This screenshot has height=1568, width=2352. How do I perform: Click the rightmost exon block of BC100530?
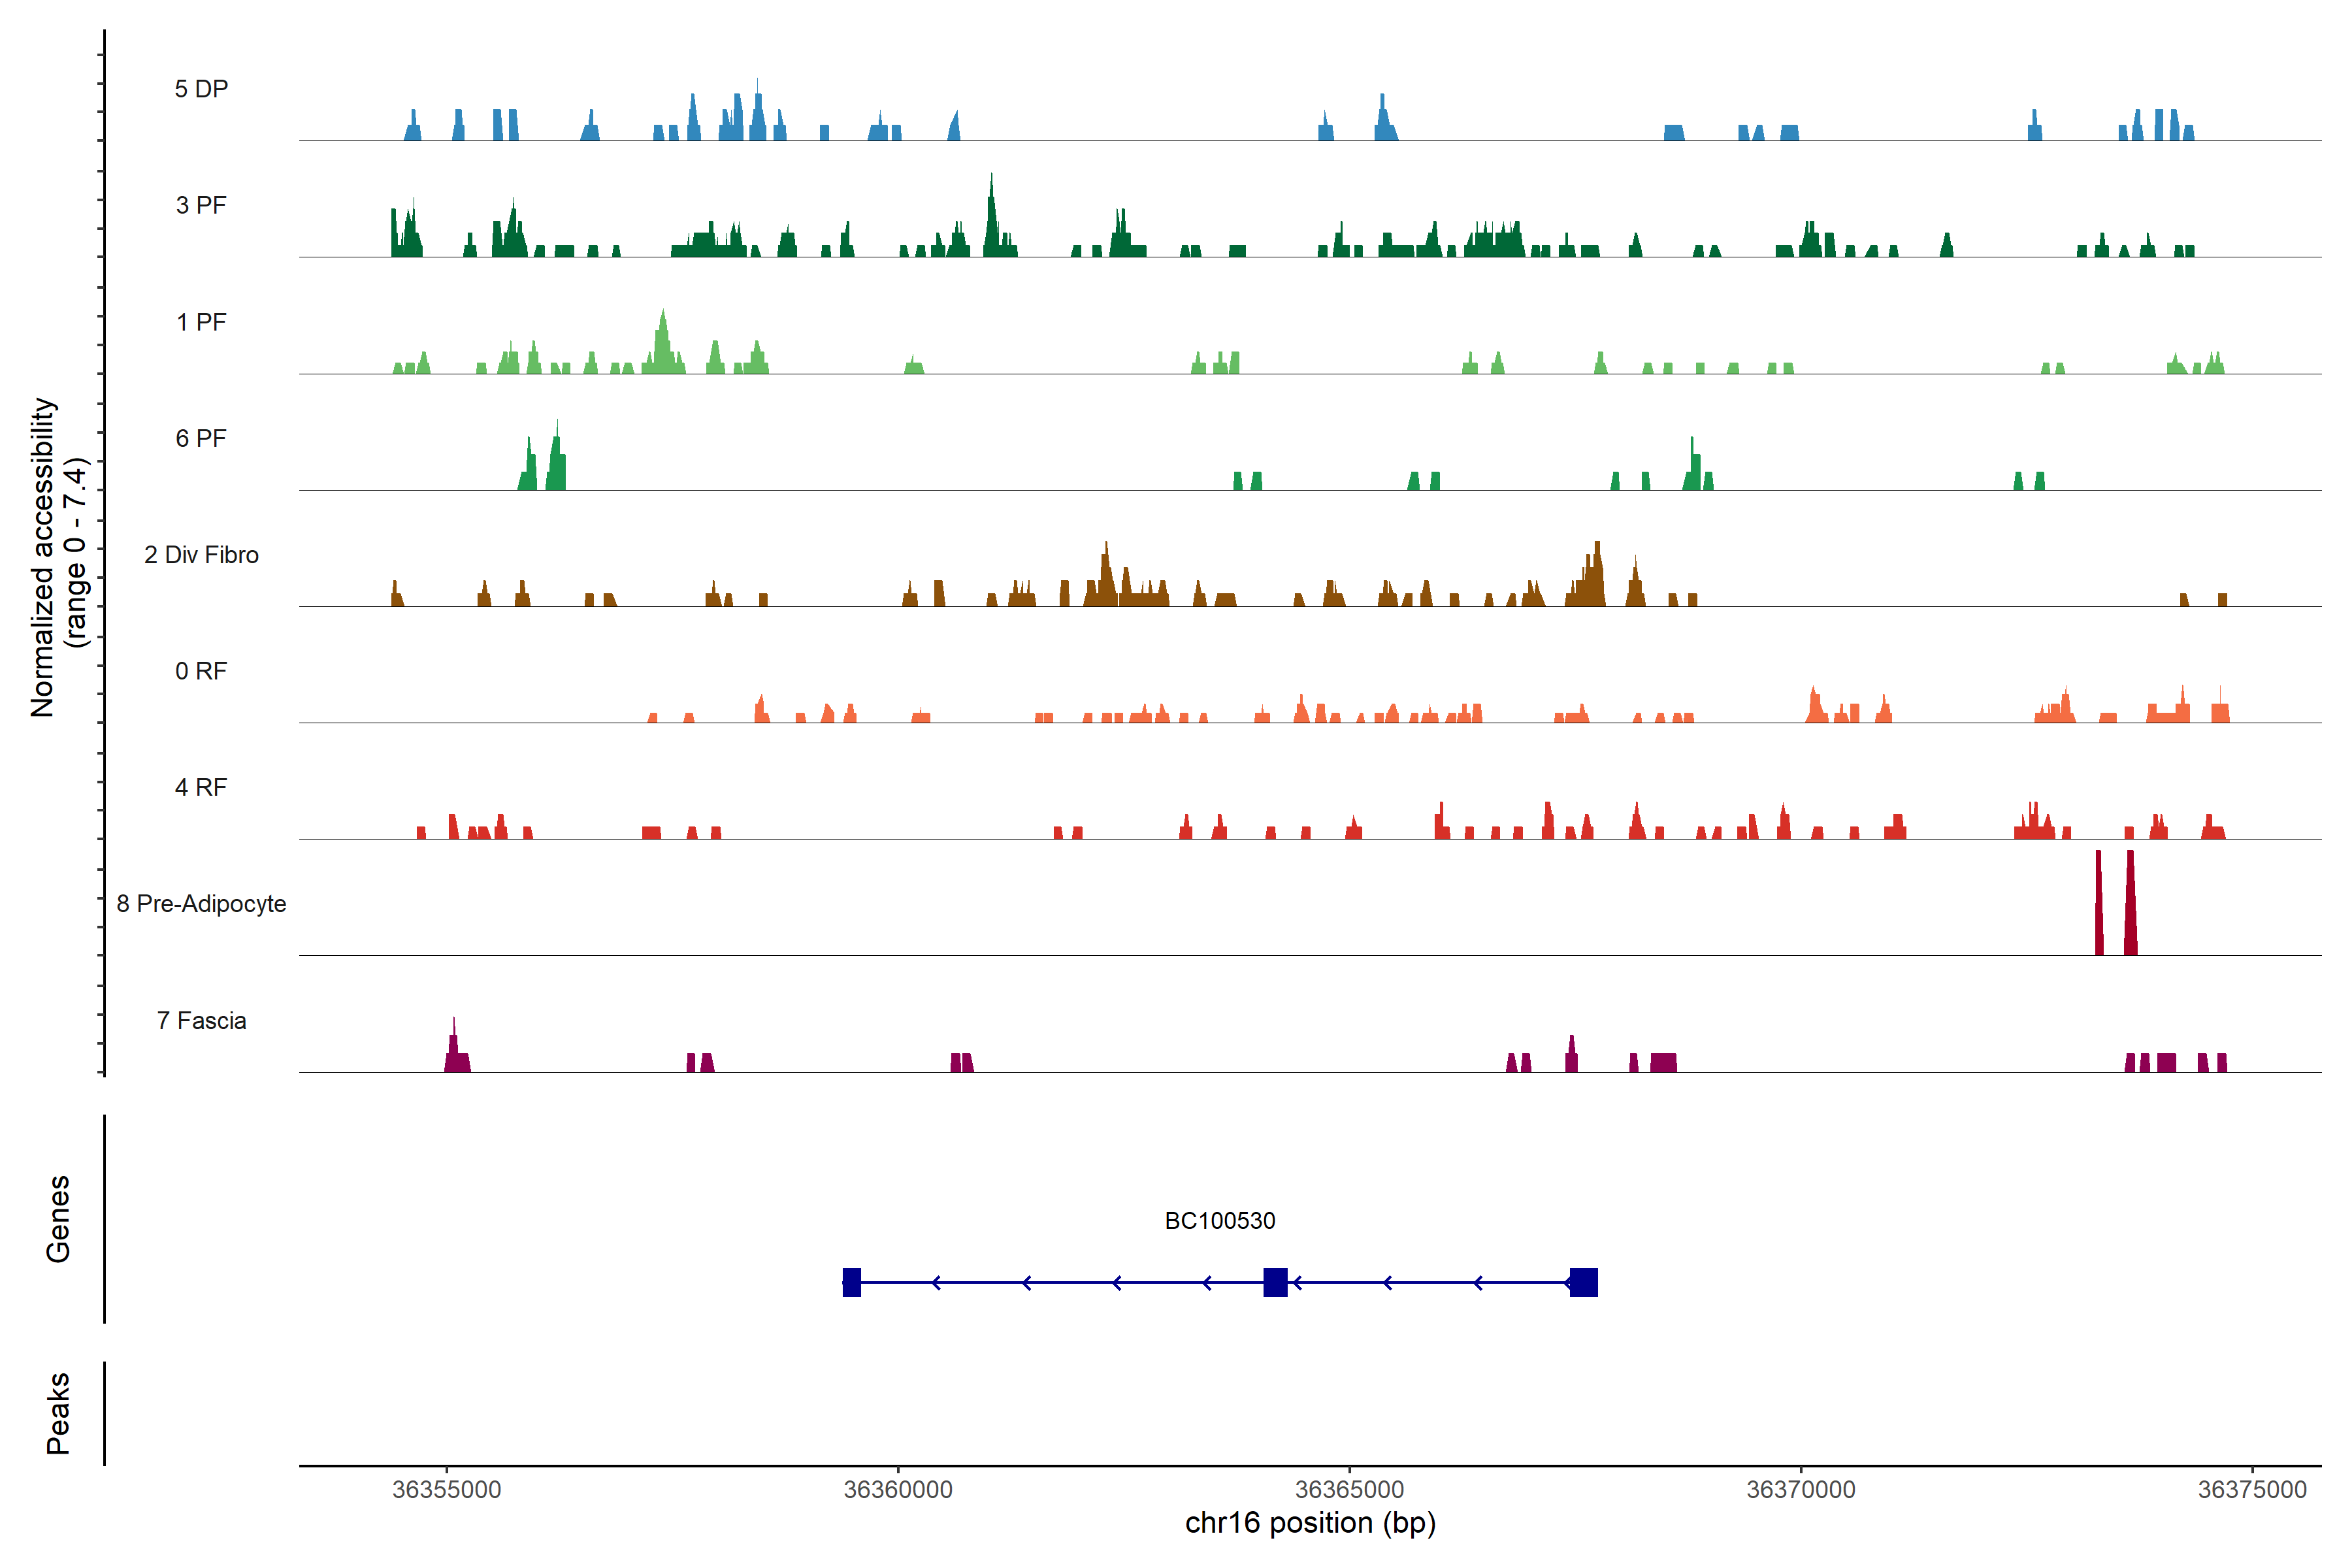click(x=1583, y=1282)
